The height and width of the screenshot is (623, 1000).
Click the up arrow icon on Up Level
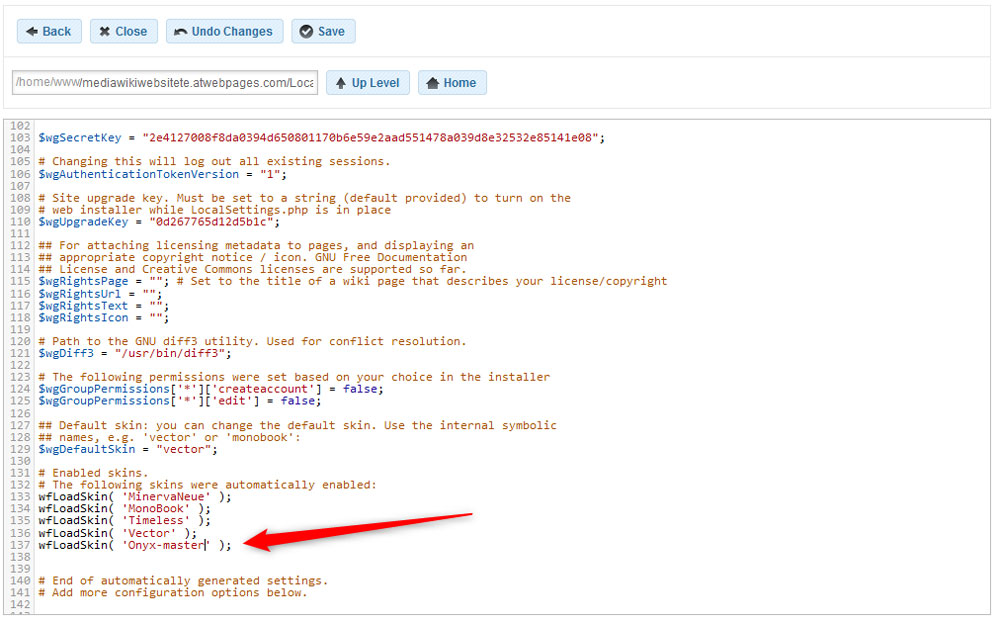[x=343, y=82]
